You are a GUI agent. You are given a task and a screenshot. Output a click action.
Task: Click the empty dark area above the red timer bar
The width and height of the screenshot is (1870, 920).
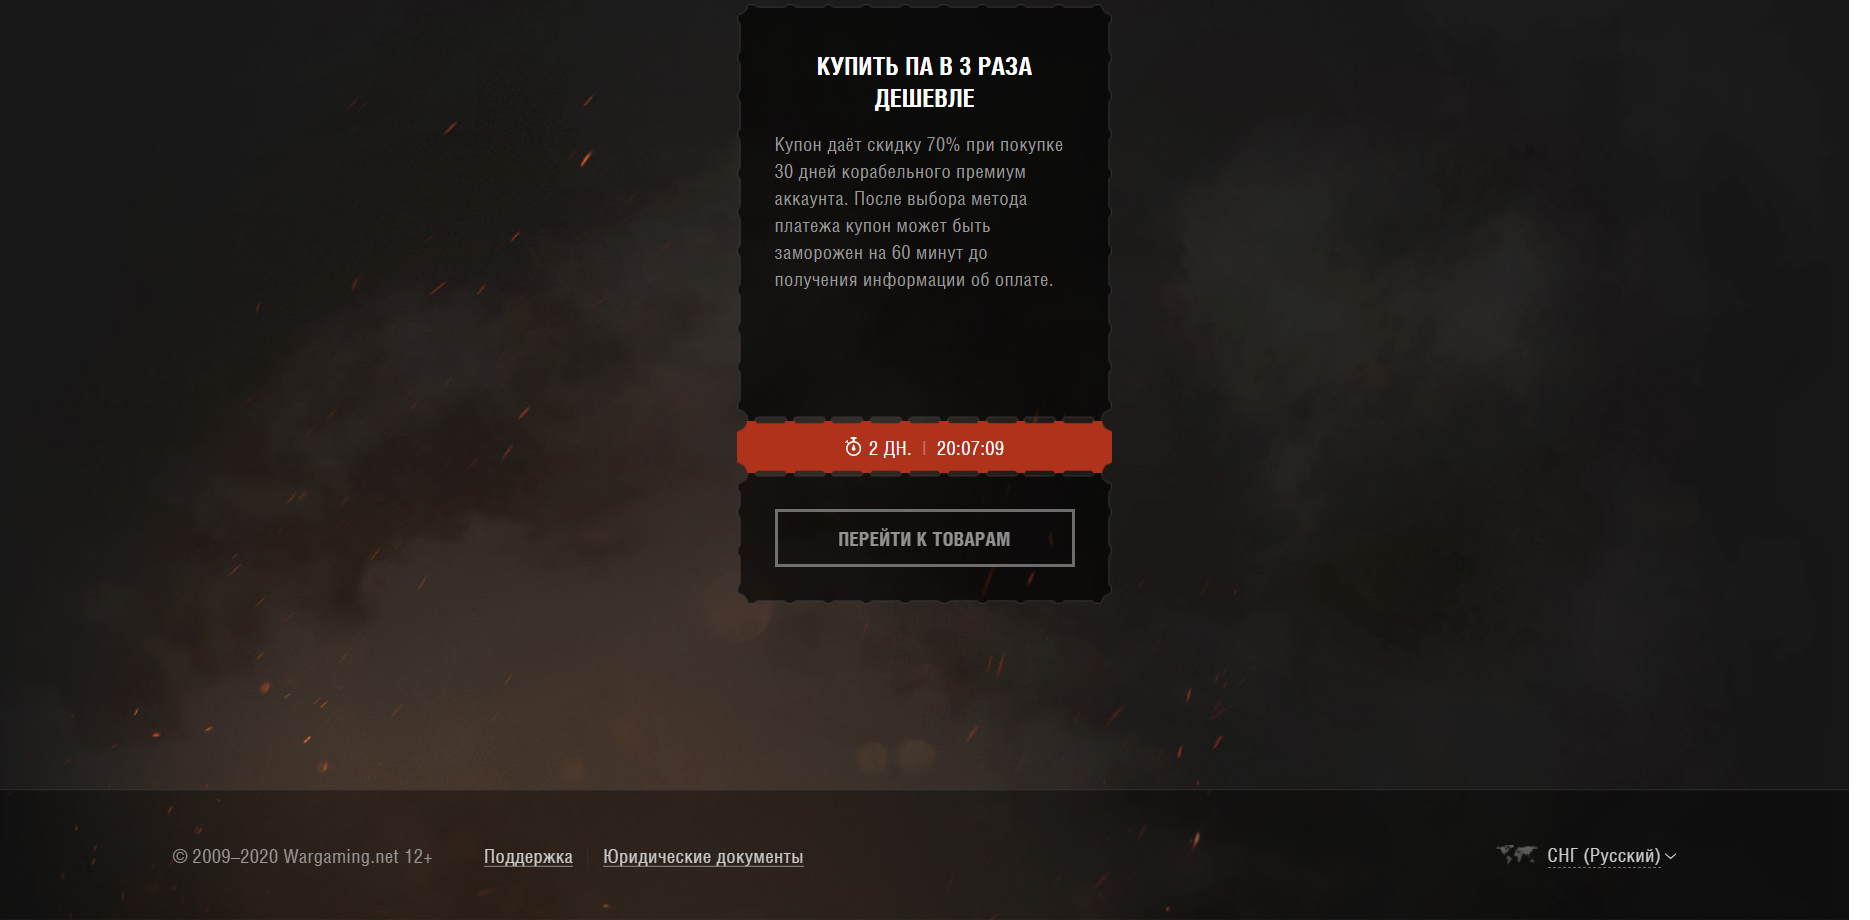(x=924, y=355)
